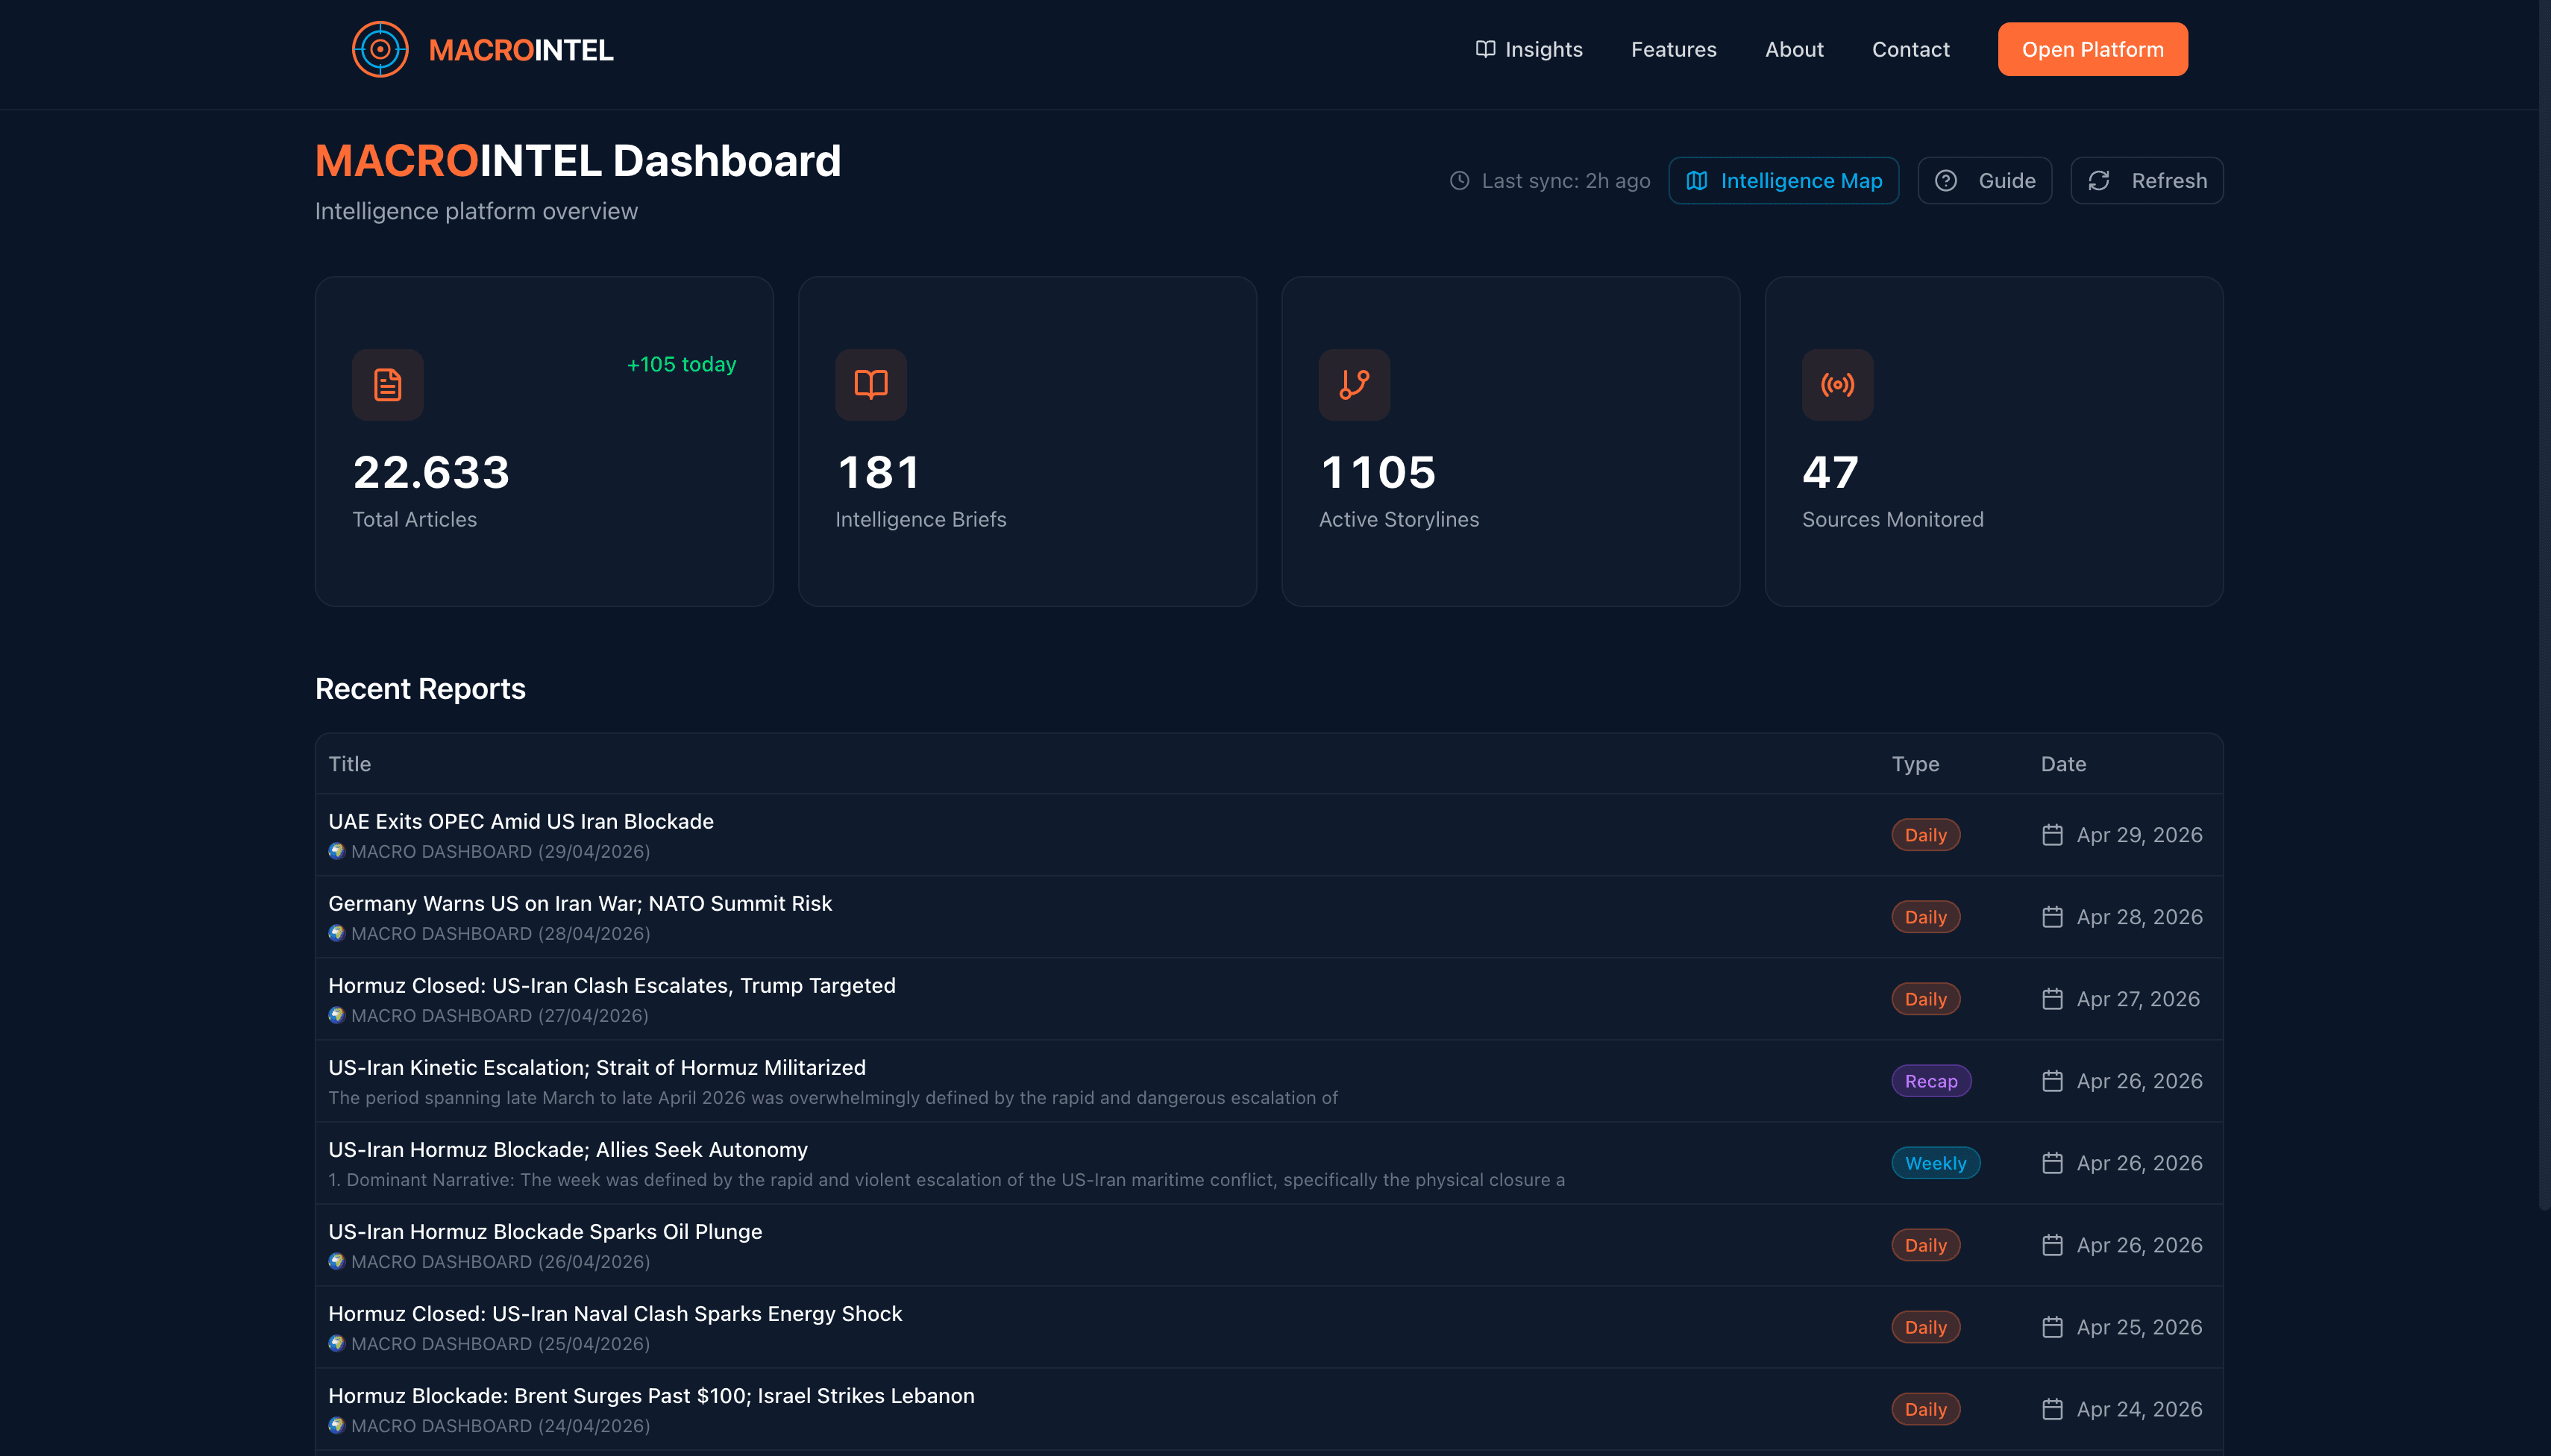
Task: Click the '181' Intelligence Briefs value
Action: tap(878, 472)
